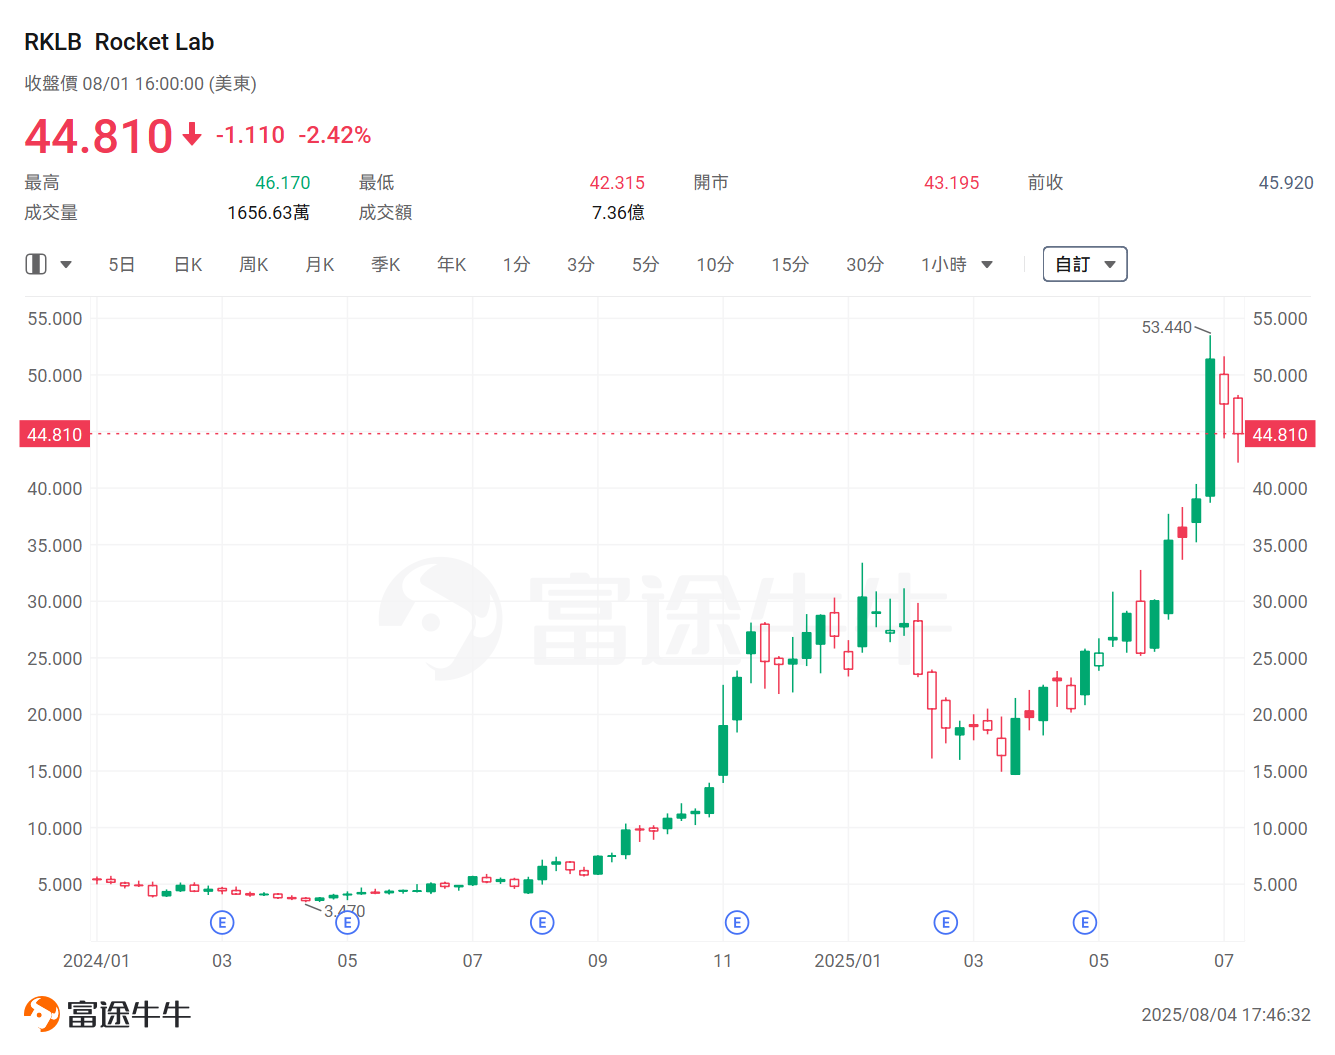Select the 月K monthly candlestick period
The image size is (1335, 1055).
coord(320,265)
